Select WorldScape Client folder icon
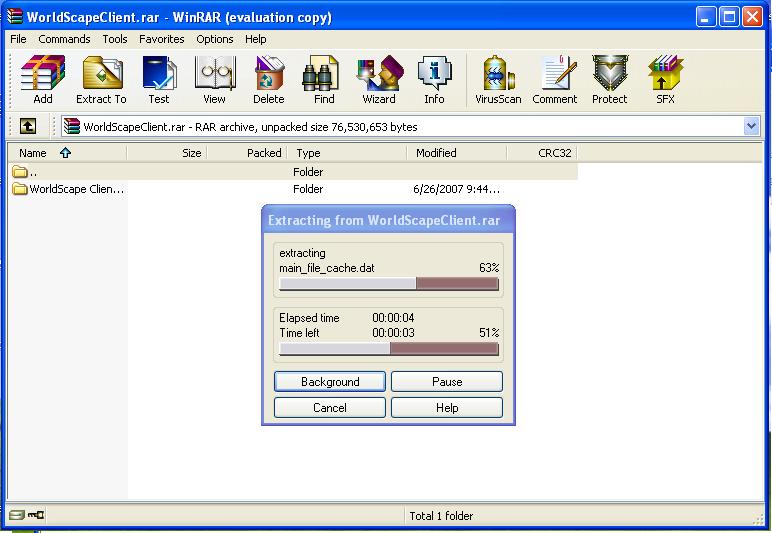The width and height of the screenshot is (772, 533). click(20, 189)
